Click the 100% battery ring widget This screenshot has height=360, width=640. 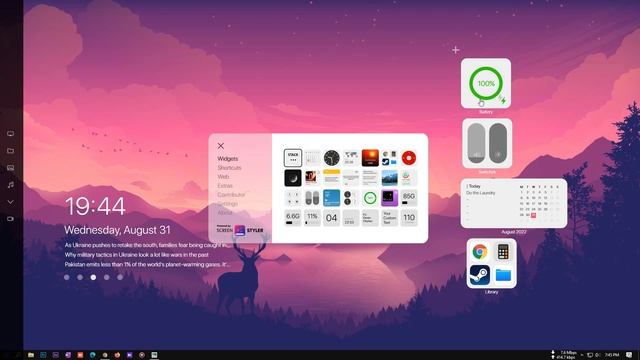[486, 83]
